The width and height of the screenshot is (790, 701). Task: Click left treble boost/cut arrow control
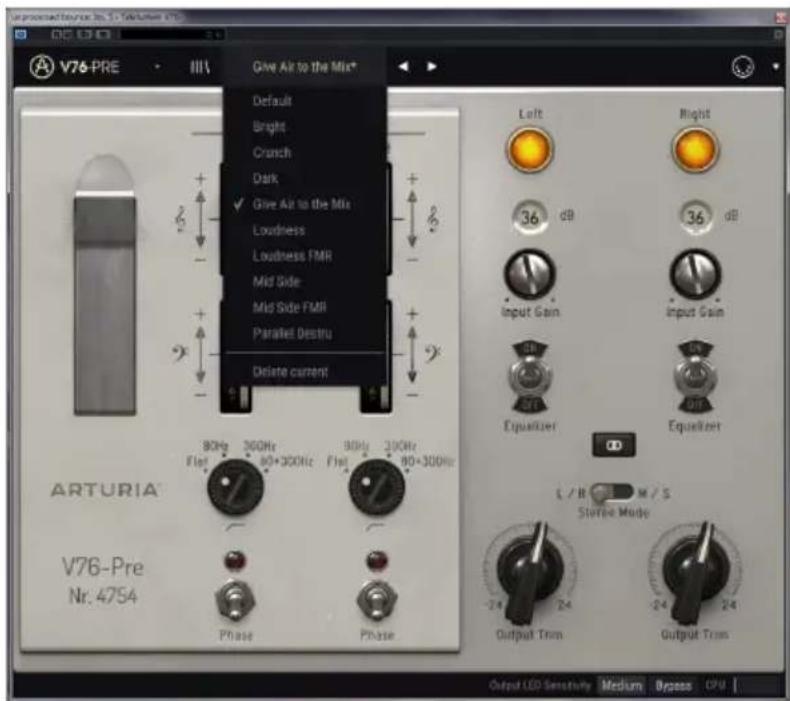(201, 218)
